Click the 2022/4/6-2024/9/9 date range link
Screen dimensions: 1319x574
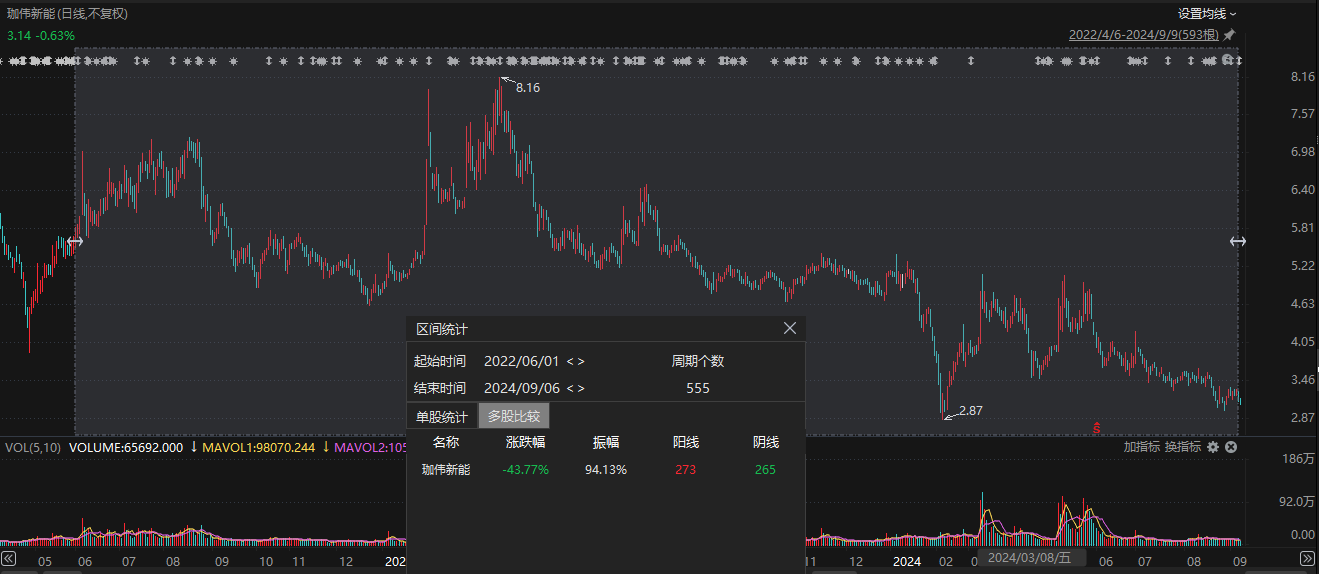pos(1143,34)
